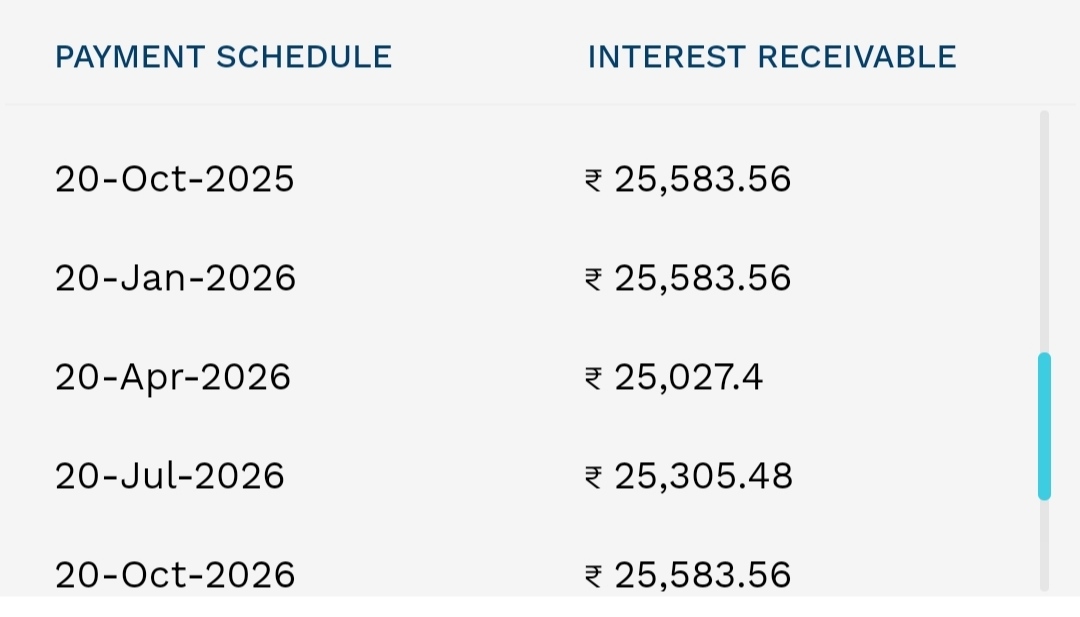Click the PAYMENT SCHEDULE column header
This screenshot has width=1080, height=617.
(224, 56)
